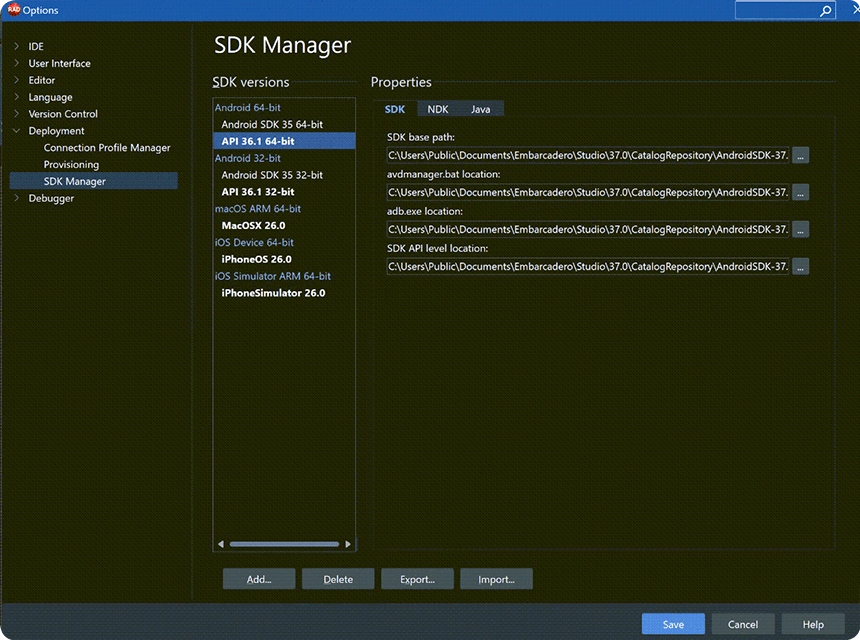Browse for SDK API level location
This screenshot has height=640, width=860.
coord(800,266)
